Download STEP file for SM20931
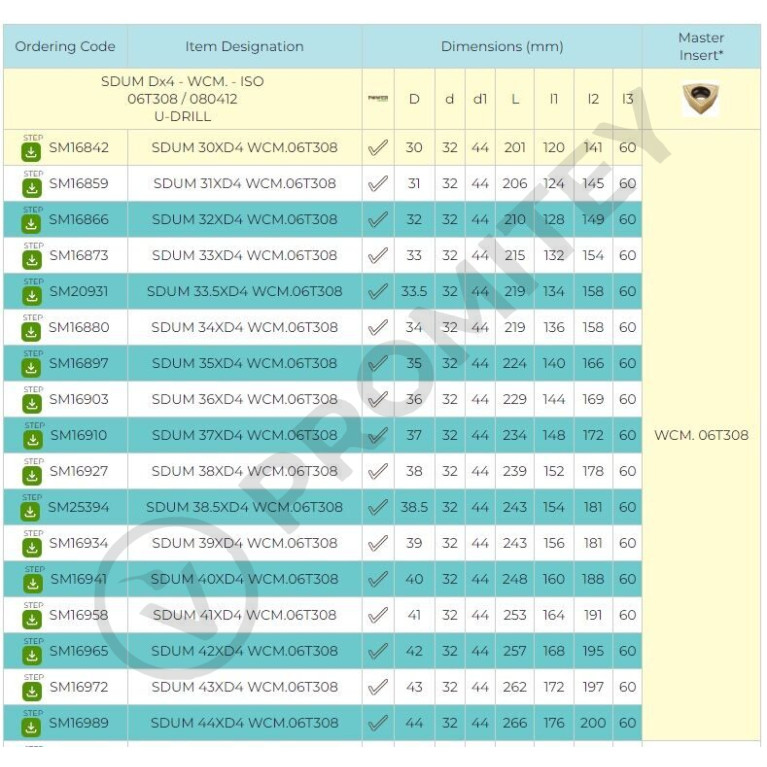This screenshot has width=767, height=767. (32, 296)
